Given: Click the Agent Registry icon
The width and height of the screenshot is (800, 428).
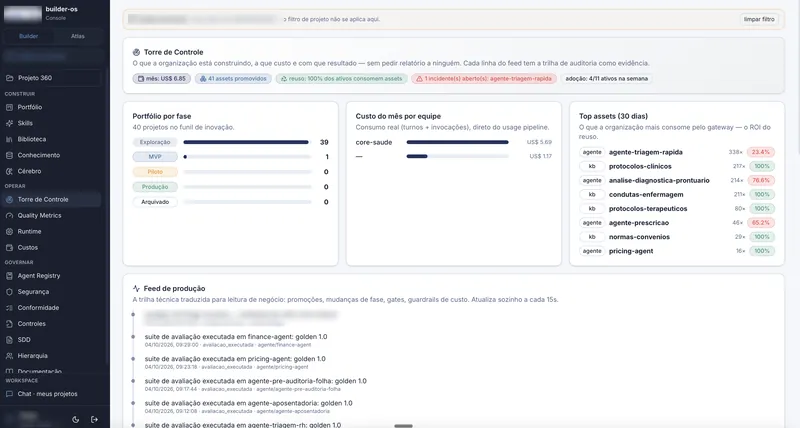Looking at the screenshot, I should point(9,275).
